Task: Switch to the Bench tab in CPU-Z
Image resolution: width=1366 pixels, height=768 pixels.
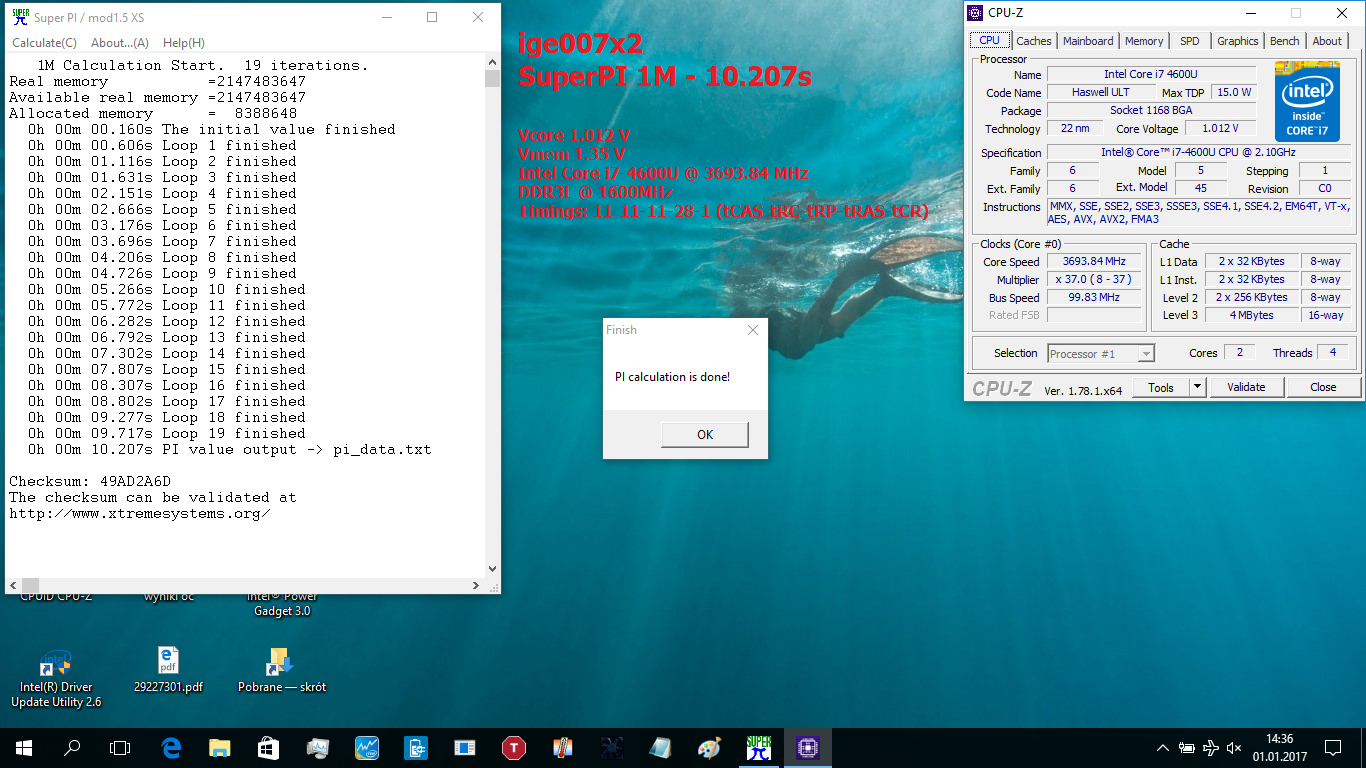Action: (x=1284, y=41)
